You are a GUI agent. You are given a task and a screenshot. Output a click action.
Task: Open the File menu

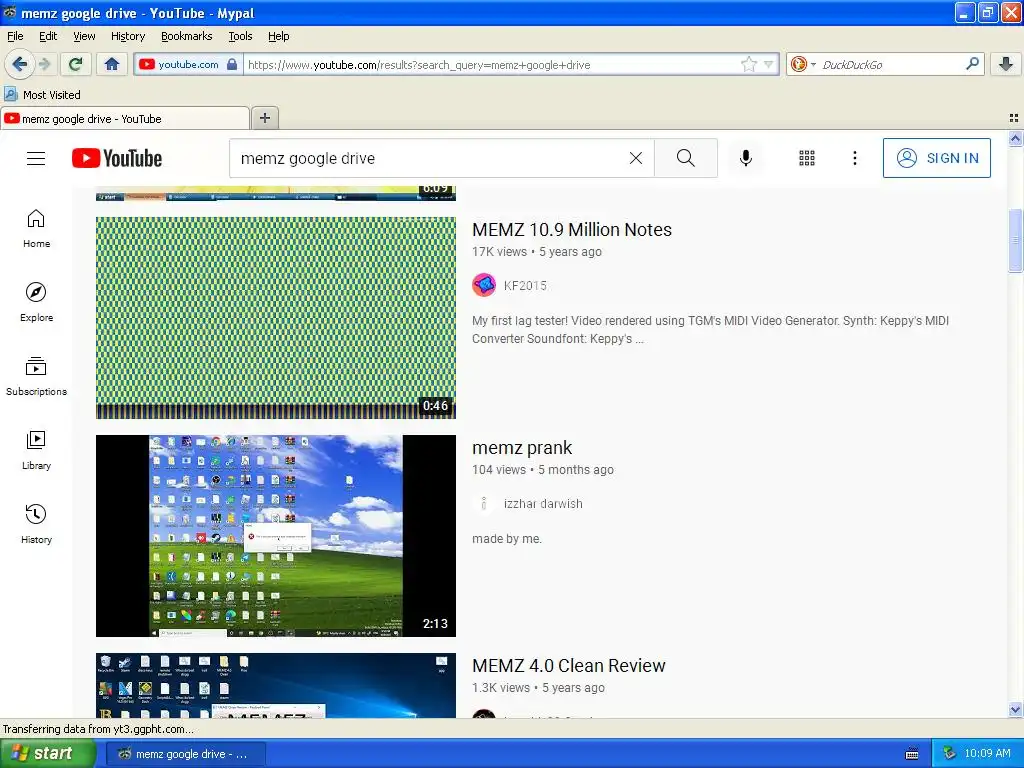point(15,36)
